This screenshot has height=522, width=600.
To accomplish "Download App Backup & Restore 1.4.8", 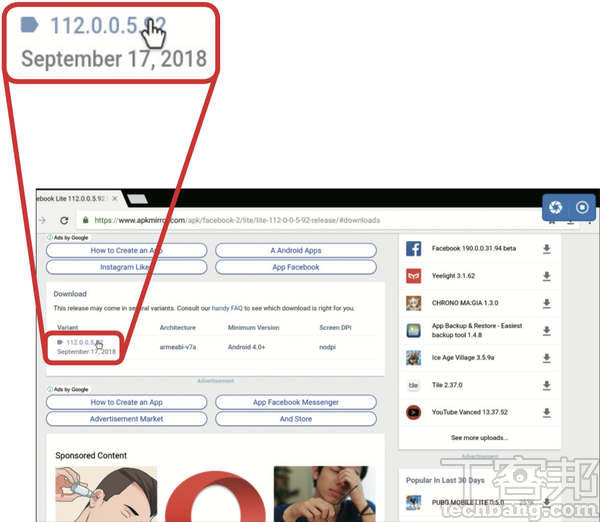I will pyautogui.click(x=547, y=331).
